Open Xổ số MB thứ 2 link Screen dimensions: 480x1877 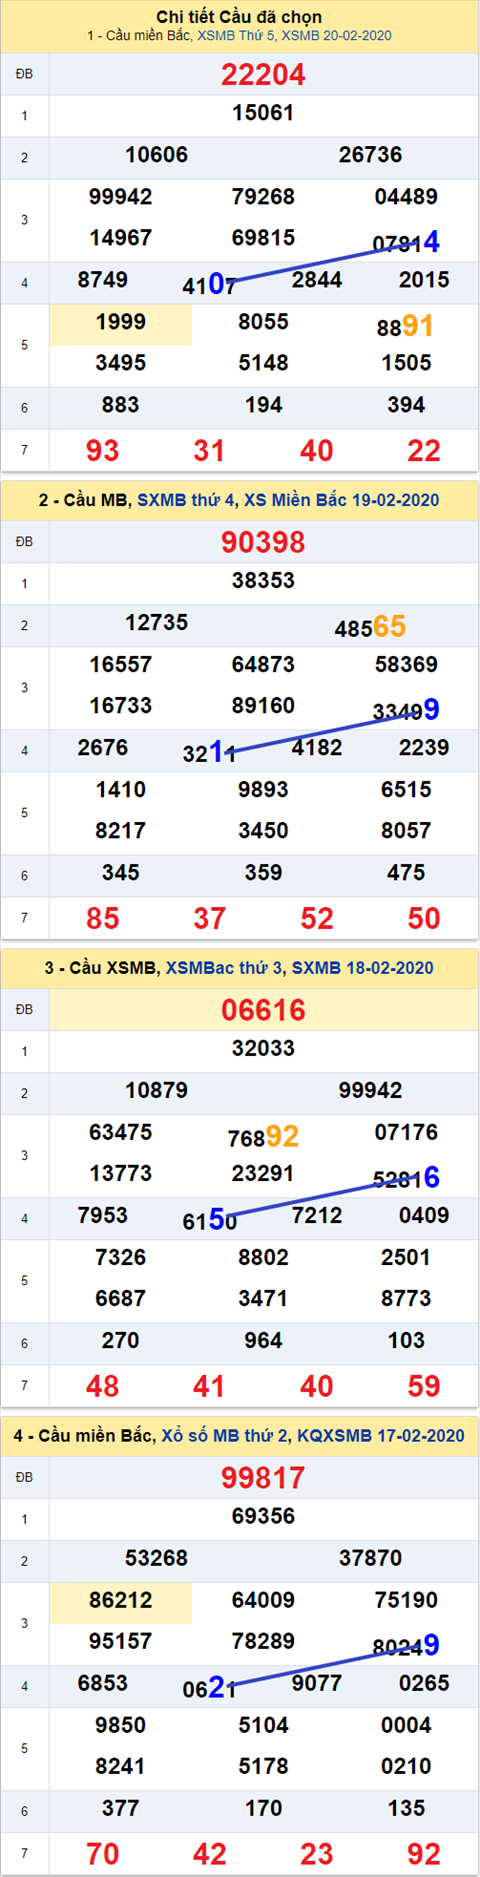[225, 1436]
